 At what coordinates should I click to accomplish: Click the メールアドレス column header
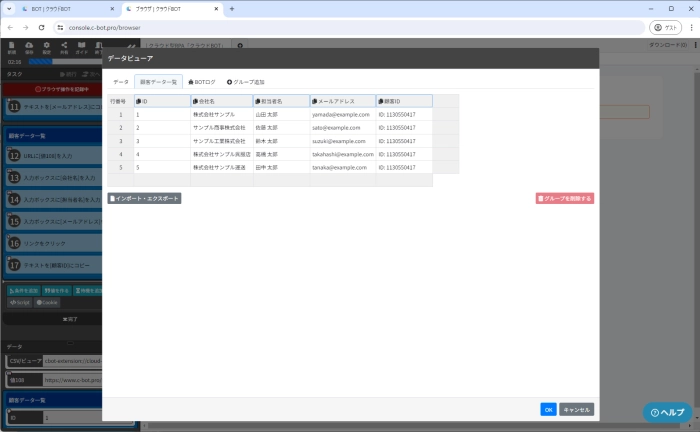342,101
